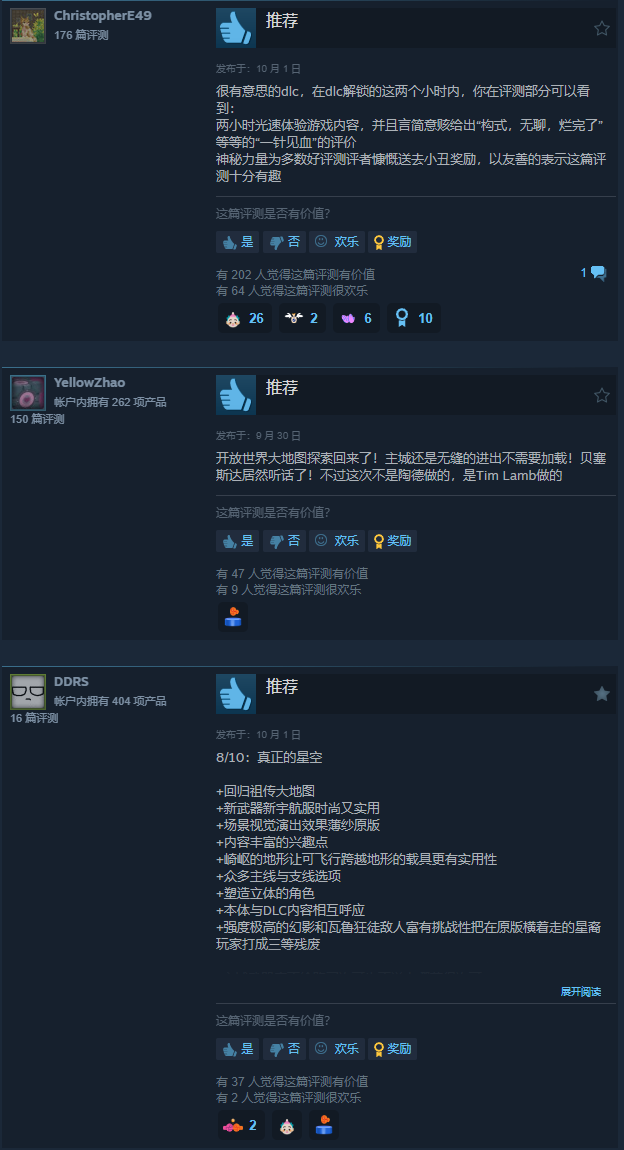Image resolution: width=624 pixels, height=1150 pixels.
Task: Open YellowZhao's 150 篇评测 link
Action: pyautogui.click(x=37, y=419)
